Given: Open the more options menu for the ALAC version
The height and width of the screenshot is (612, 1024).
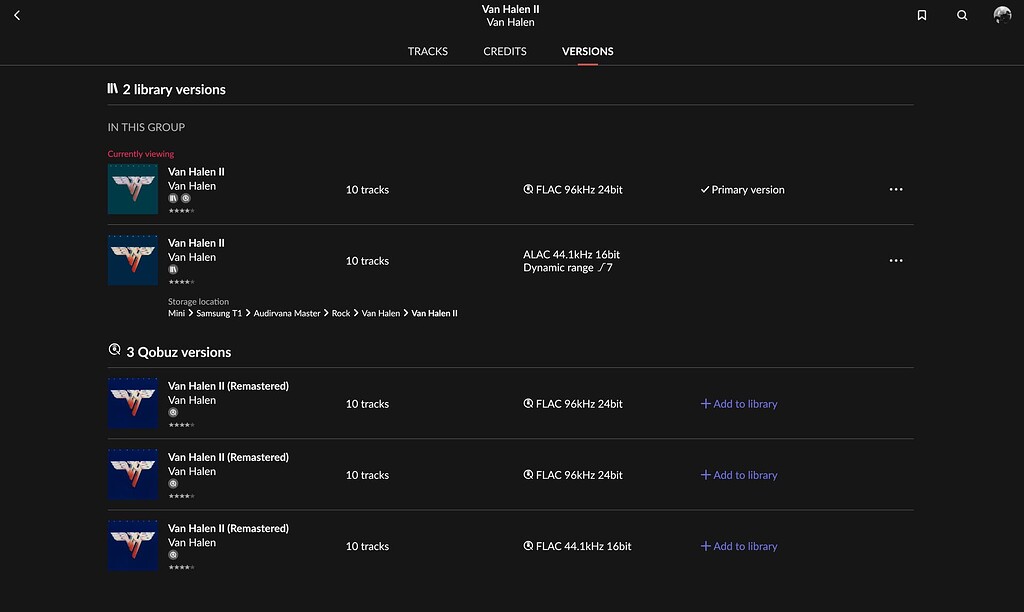Looking at the screenshot, I should pyautogui.click(x=896, y=260).
